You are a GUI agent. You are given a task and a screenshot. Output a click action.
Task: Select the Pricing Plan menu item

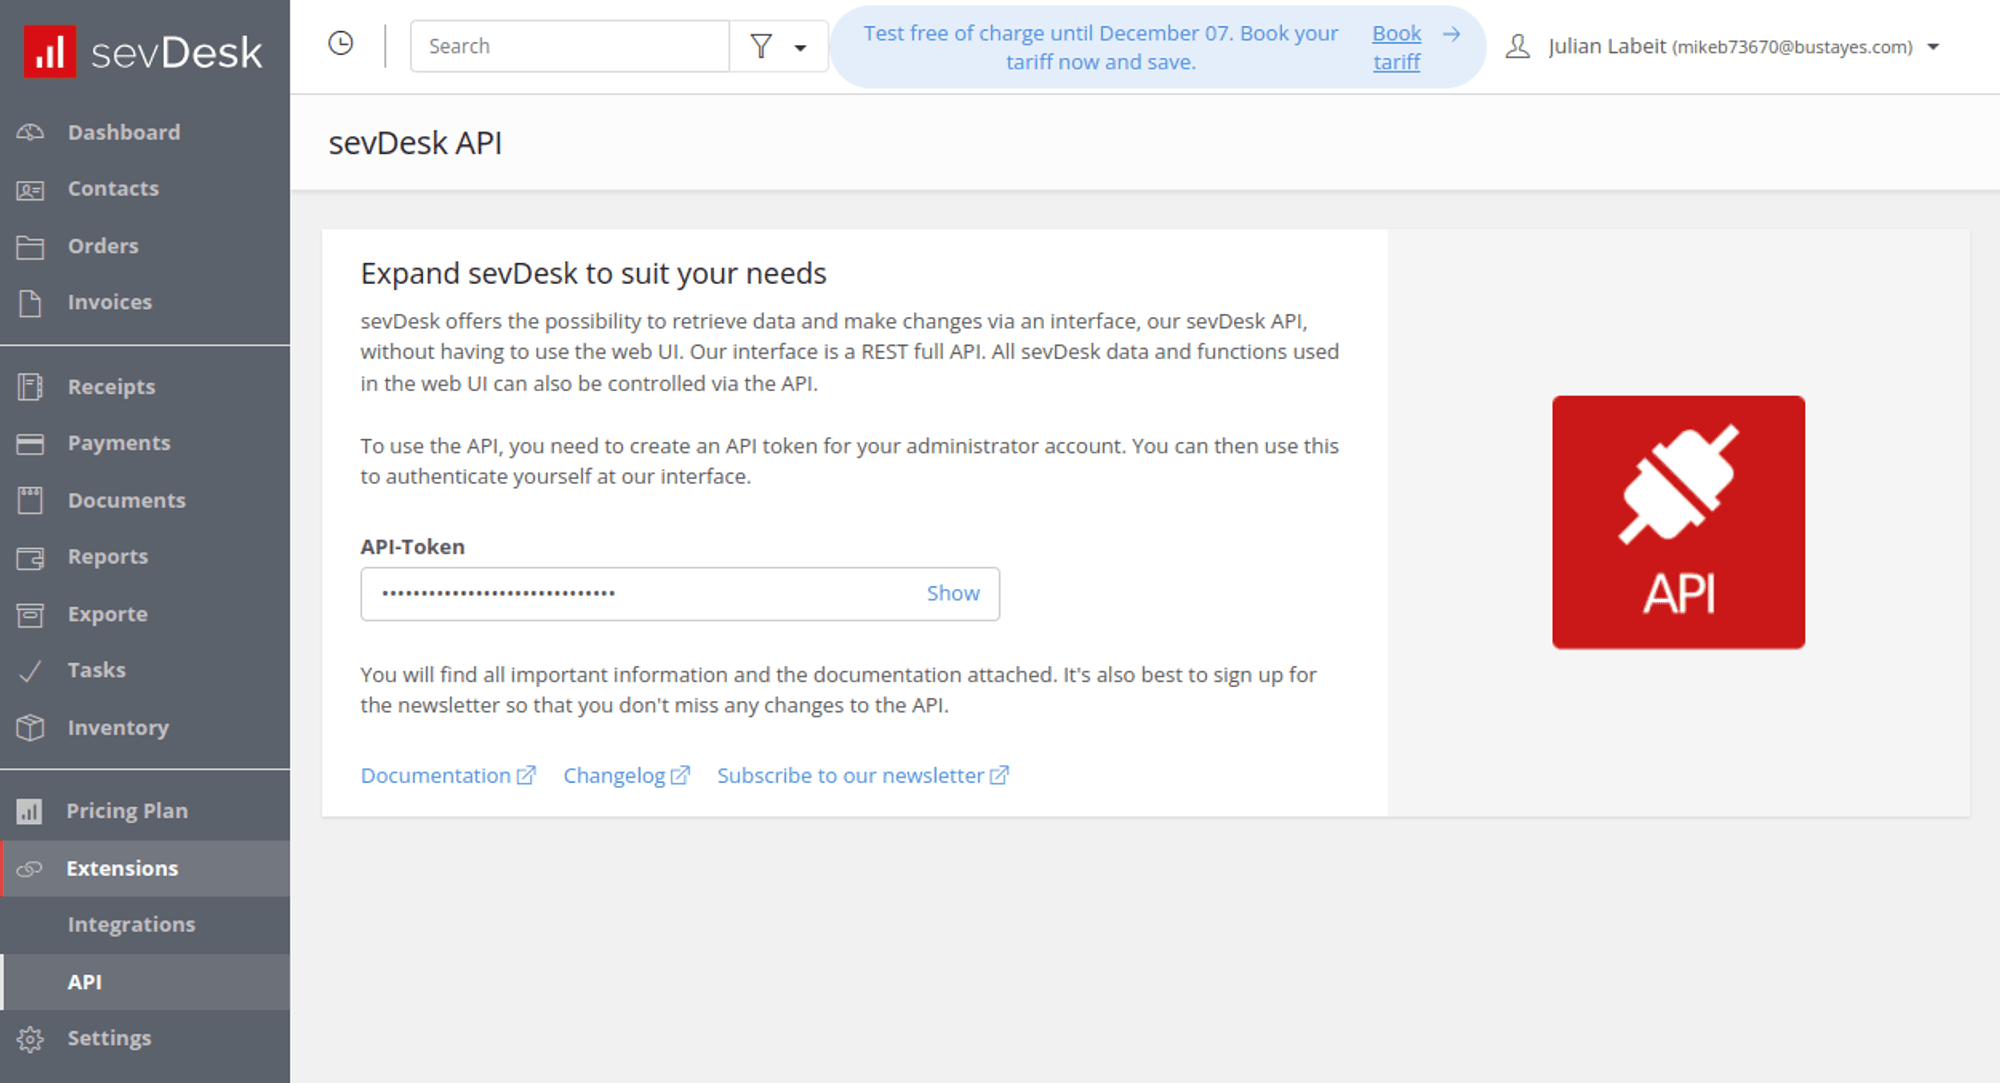[x=127, y=811]
